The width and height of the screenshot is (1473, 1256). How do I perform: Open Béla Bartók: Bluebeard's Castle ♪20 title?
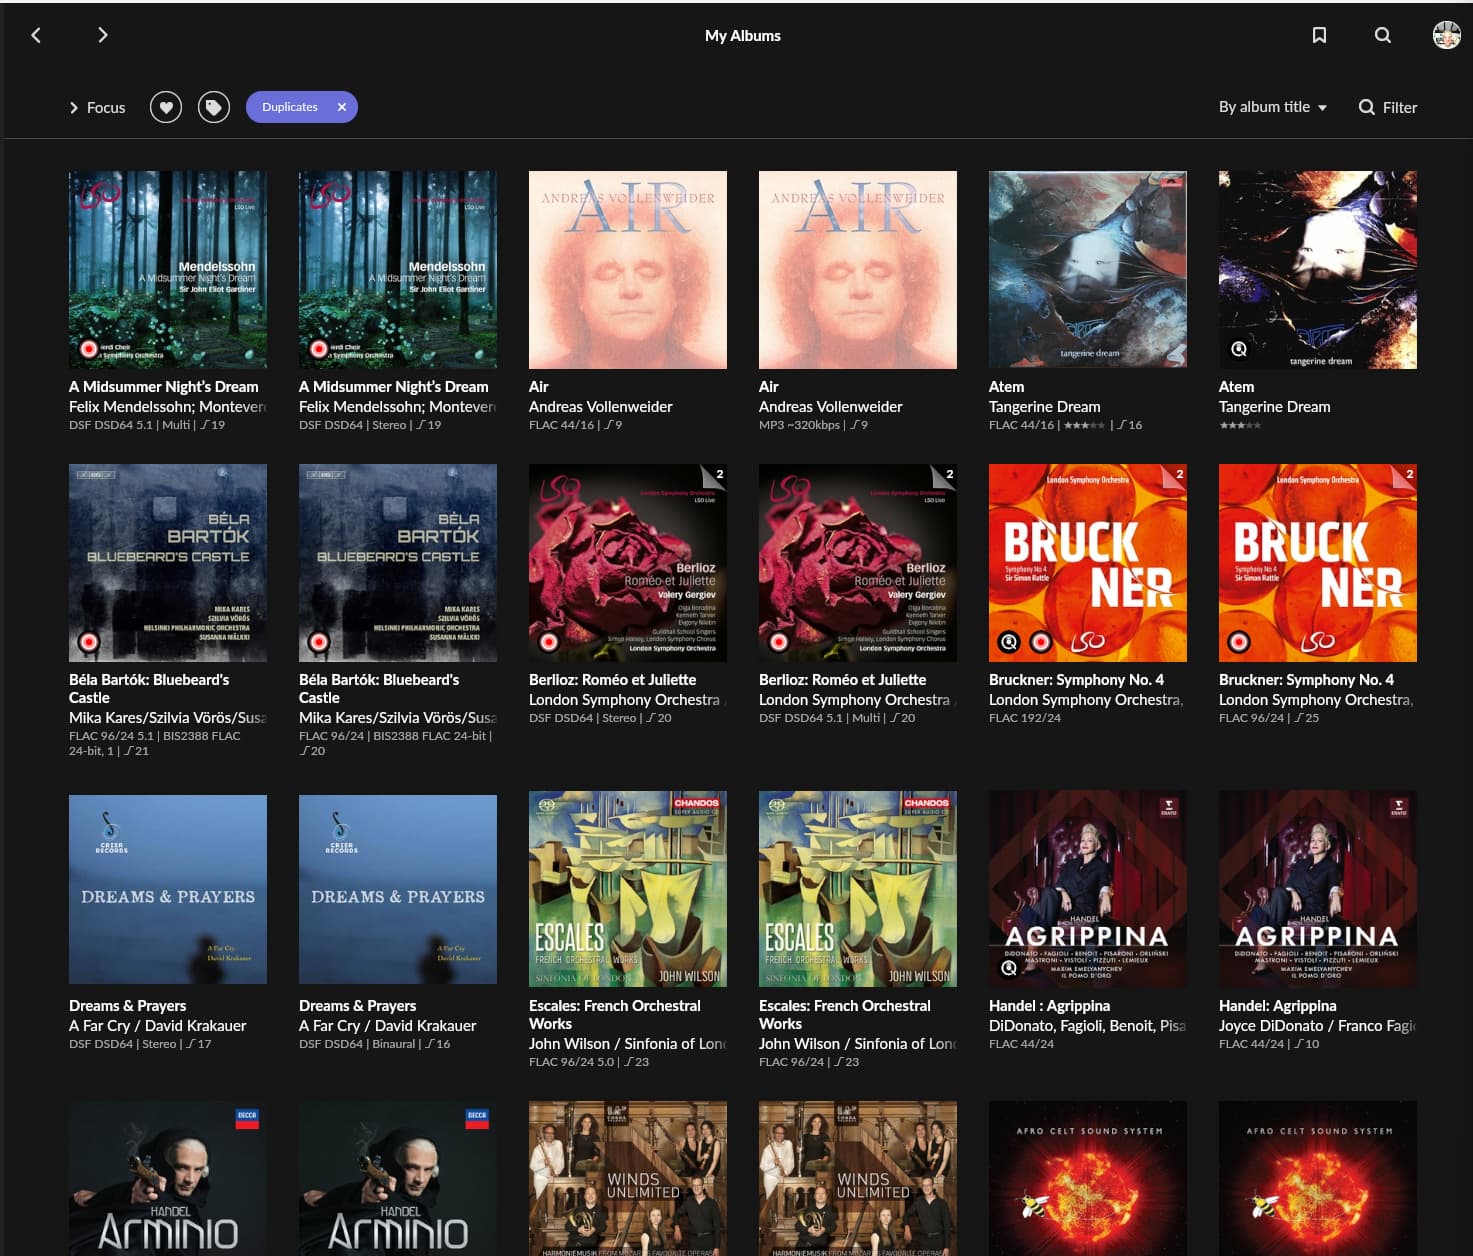(379, 689)
